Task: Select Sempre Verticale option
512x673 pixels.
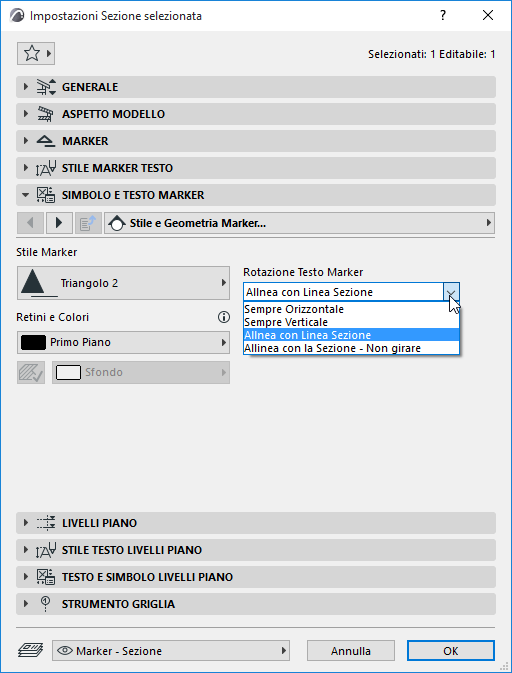Action: (x=351, y=322)
